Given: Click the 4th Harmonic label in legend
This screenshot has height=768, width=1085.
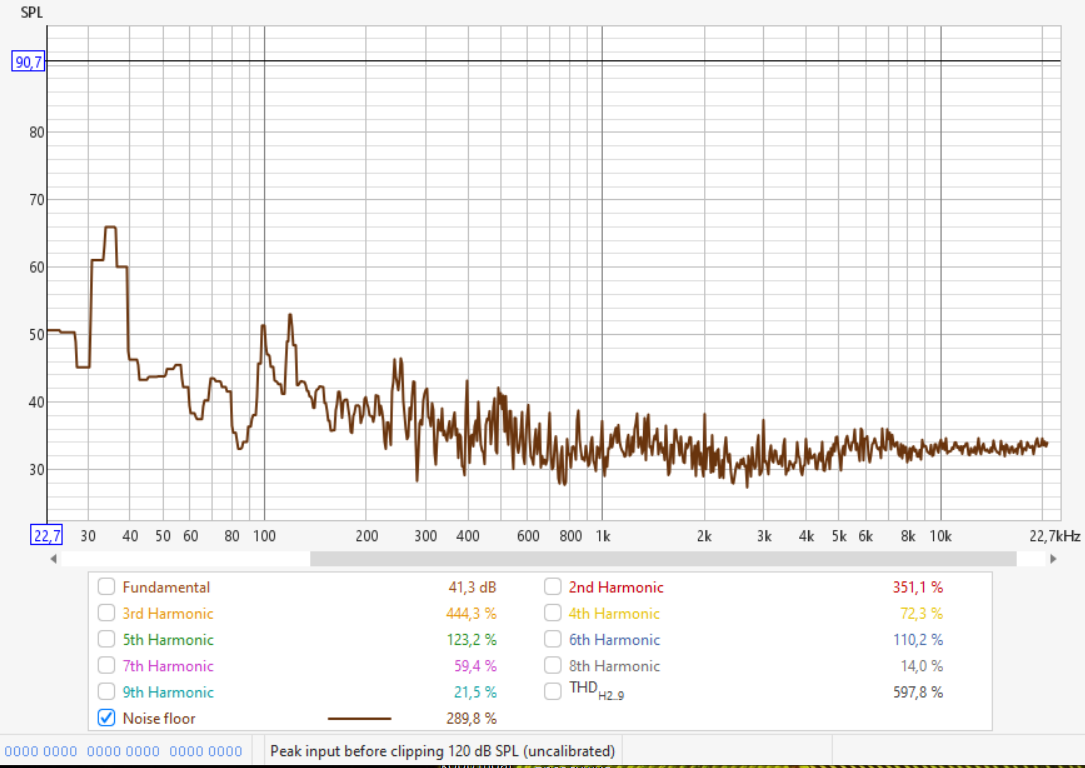Looking at the screenshot, I should point(614,614).
